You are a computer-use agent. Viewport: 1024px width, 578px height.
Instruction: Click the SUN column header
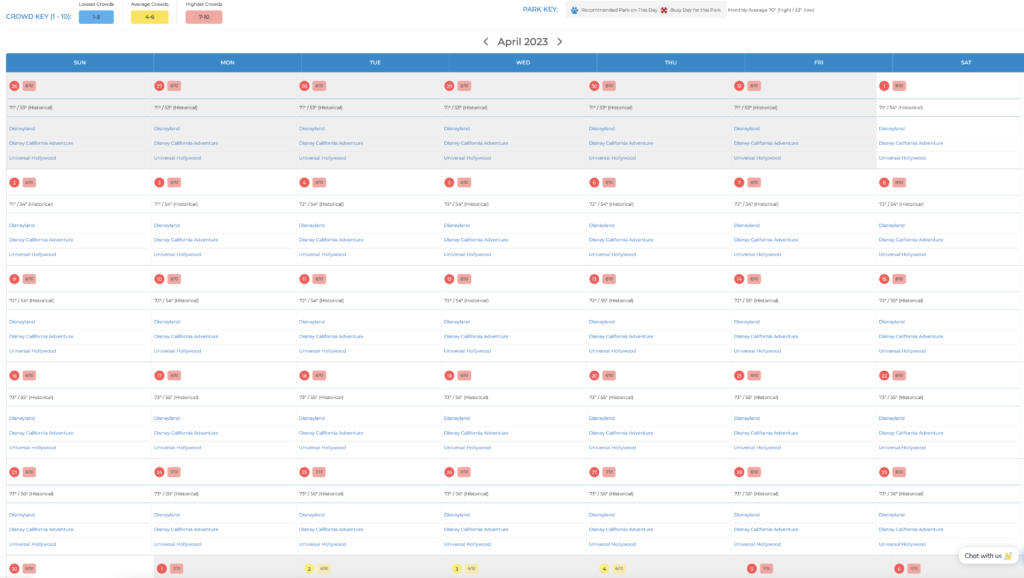(80, 63)
